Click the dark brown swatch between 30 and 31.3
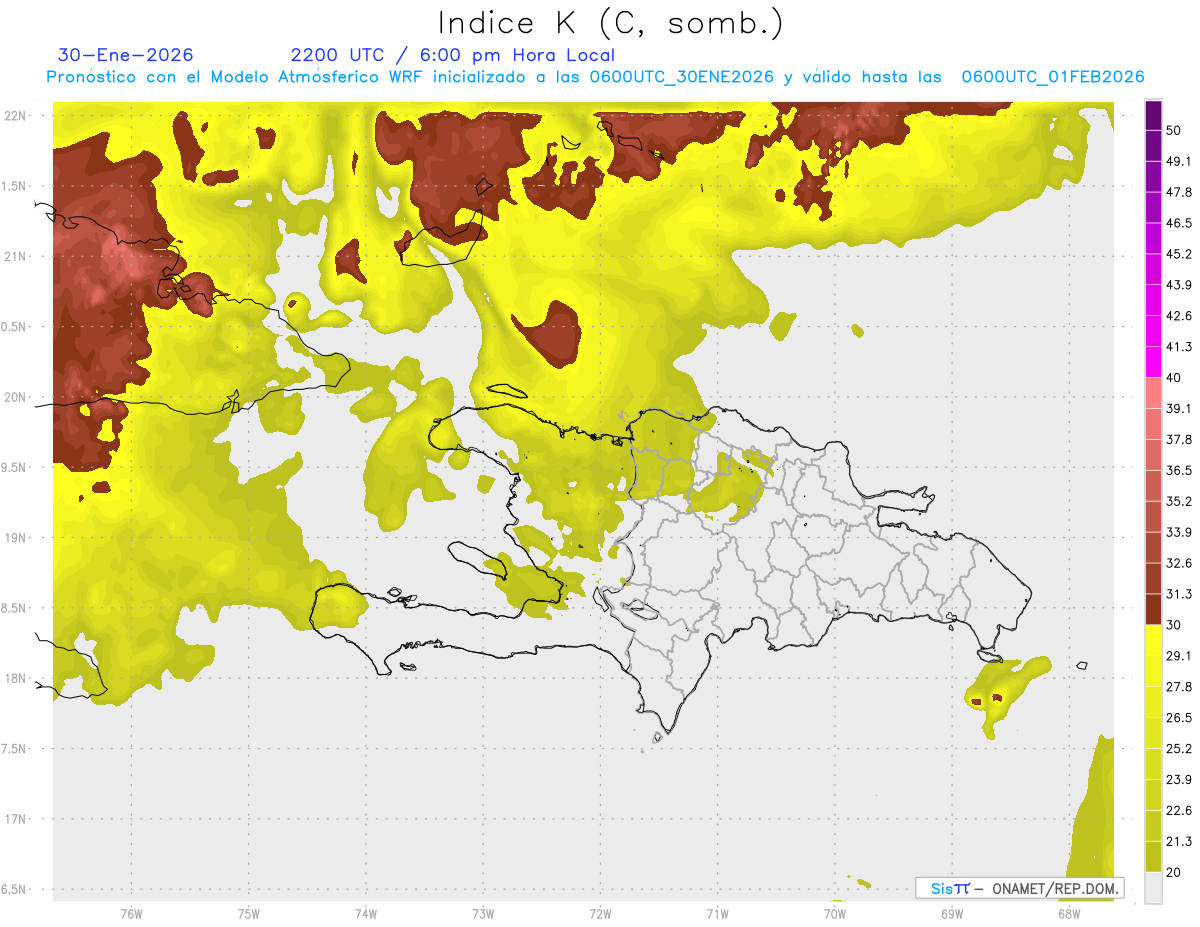The image size is (1200, 927). 1153,609
